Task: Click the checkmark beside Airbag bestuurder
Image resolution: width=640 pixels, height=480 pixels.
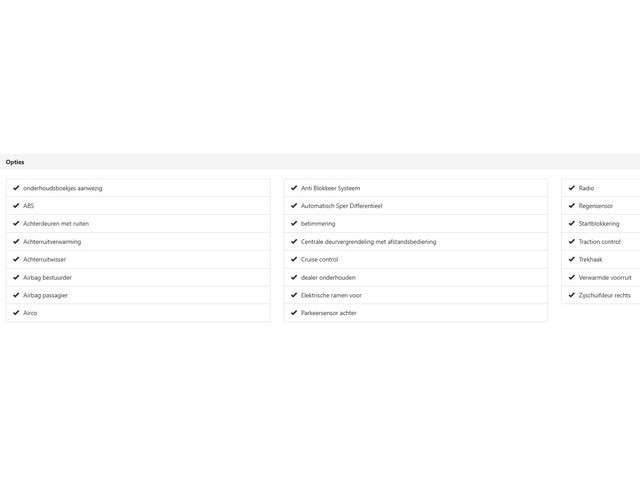Action: point(16,277)
